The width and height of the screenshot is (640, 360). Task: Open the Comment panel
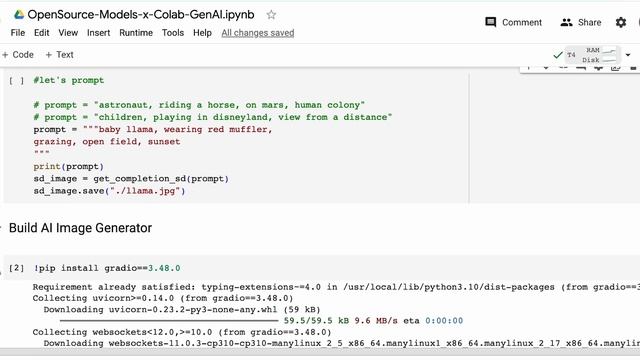pos(513,22)
